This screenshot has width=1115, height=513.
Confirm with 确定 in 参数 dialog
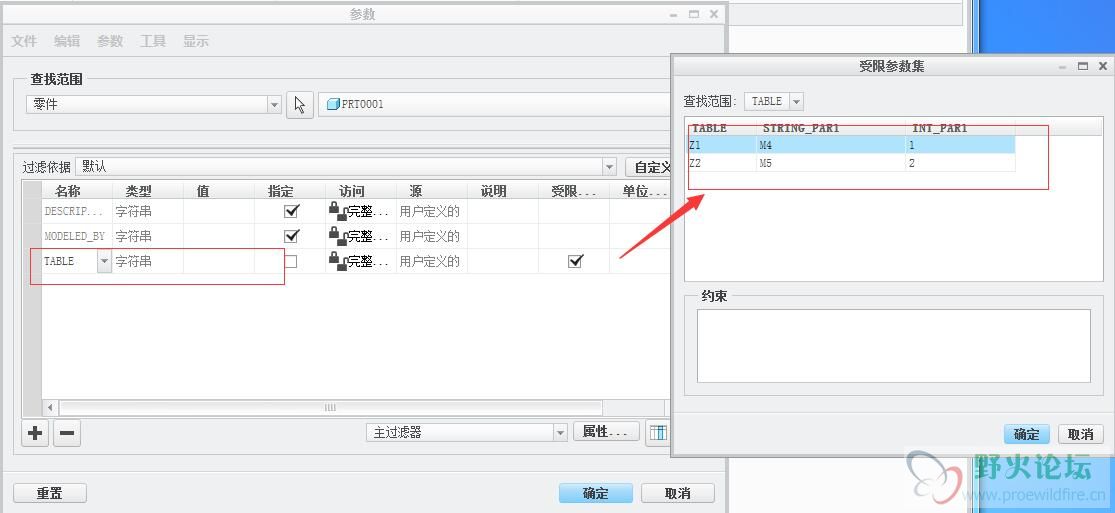click(596, 493)
